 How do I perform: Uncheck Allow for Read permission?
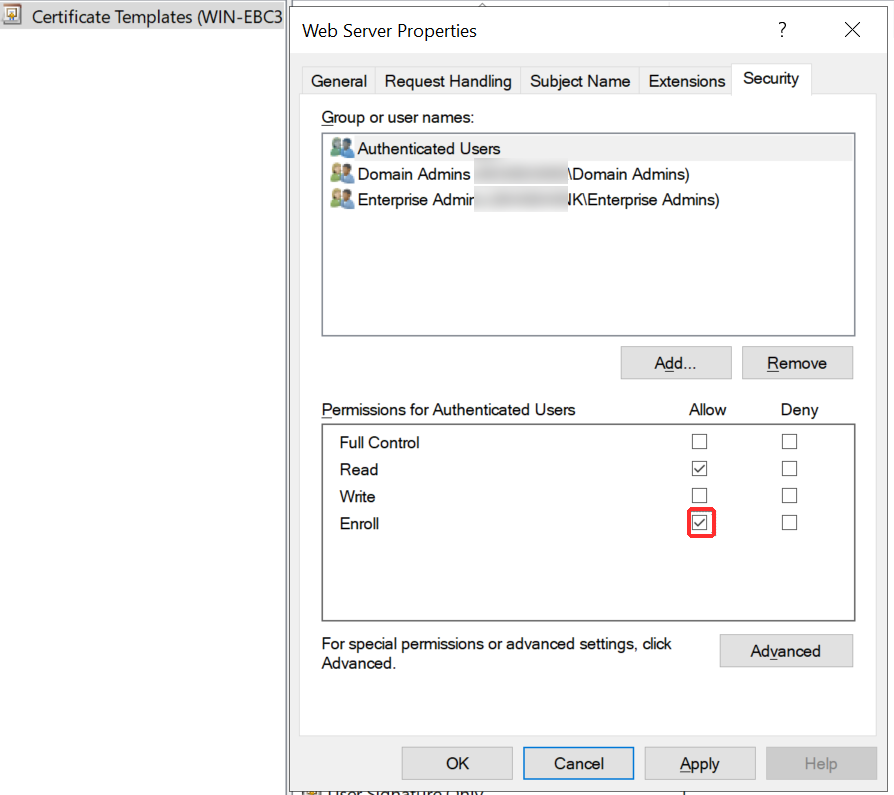coord(699,468)
